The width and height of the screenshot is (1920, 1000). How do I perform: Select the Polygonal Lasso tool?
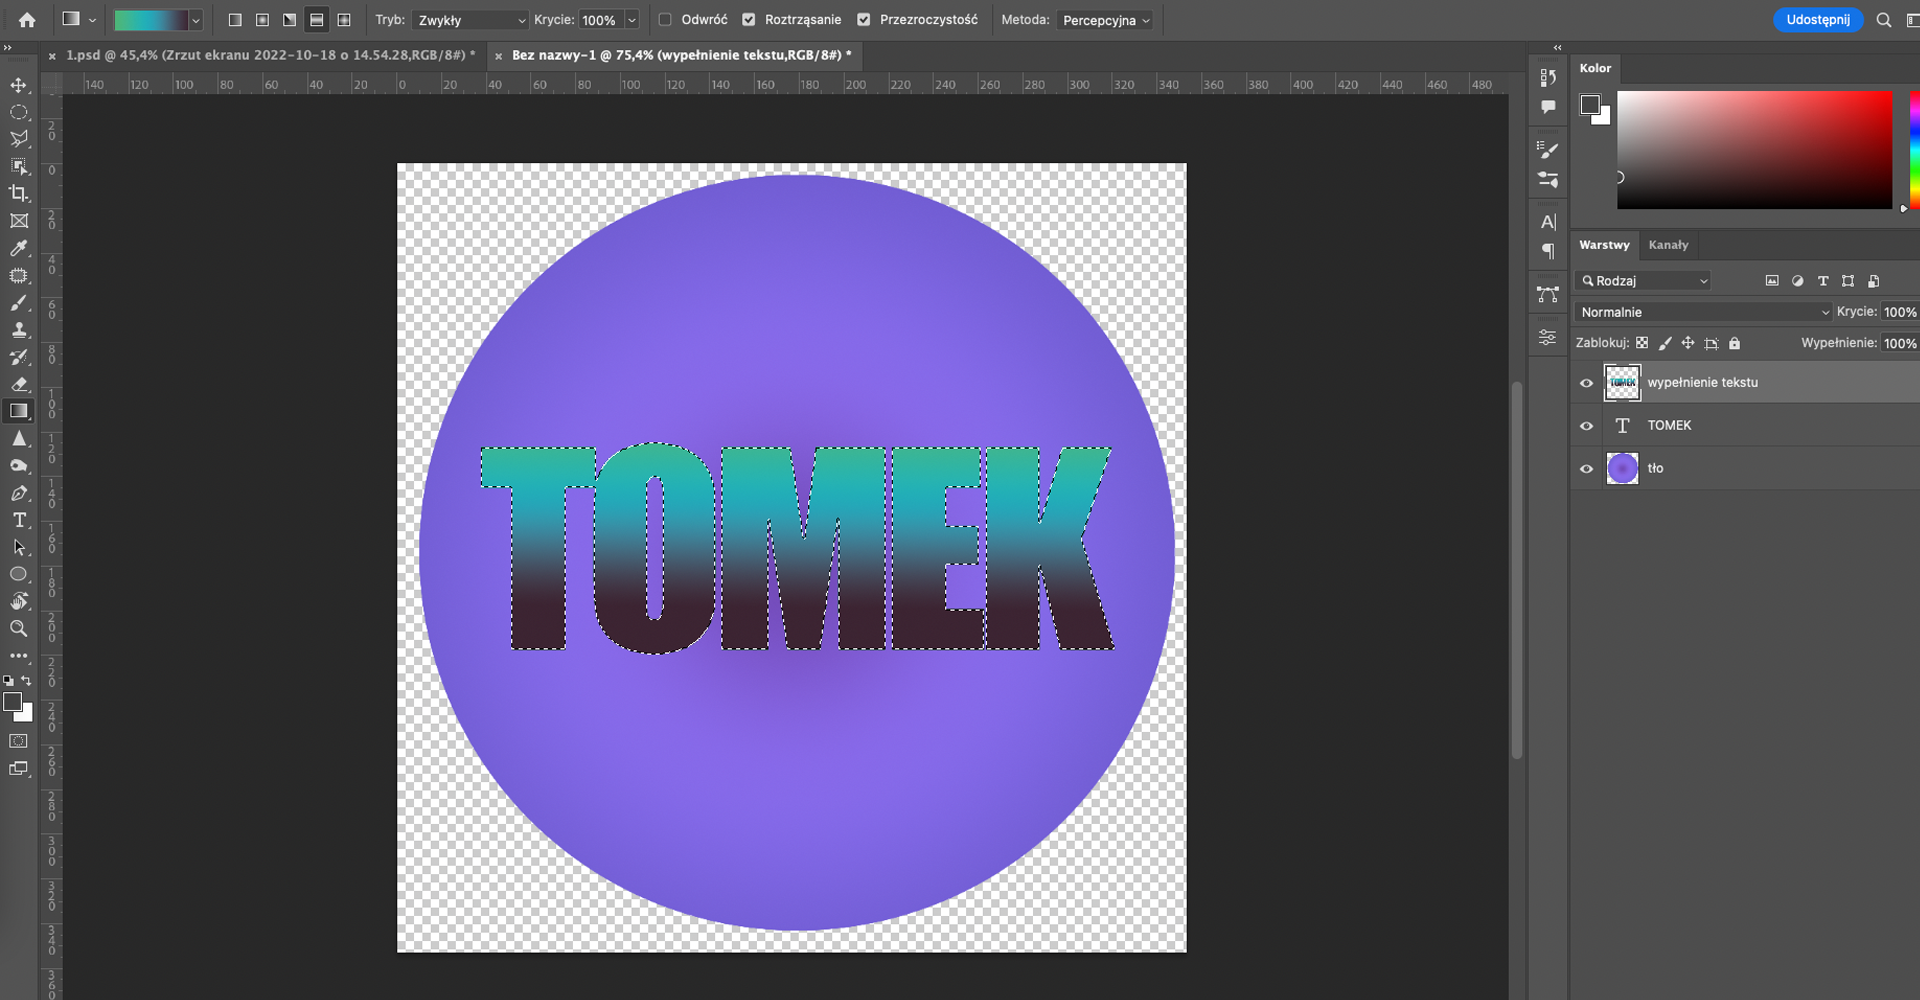[x=19, y=139]
